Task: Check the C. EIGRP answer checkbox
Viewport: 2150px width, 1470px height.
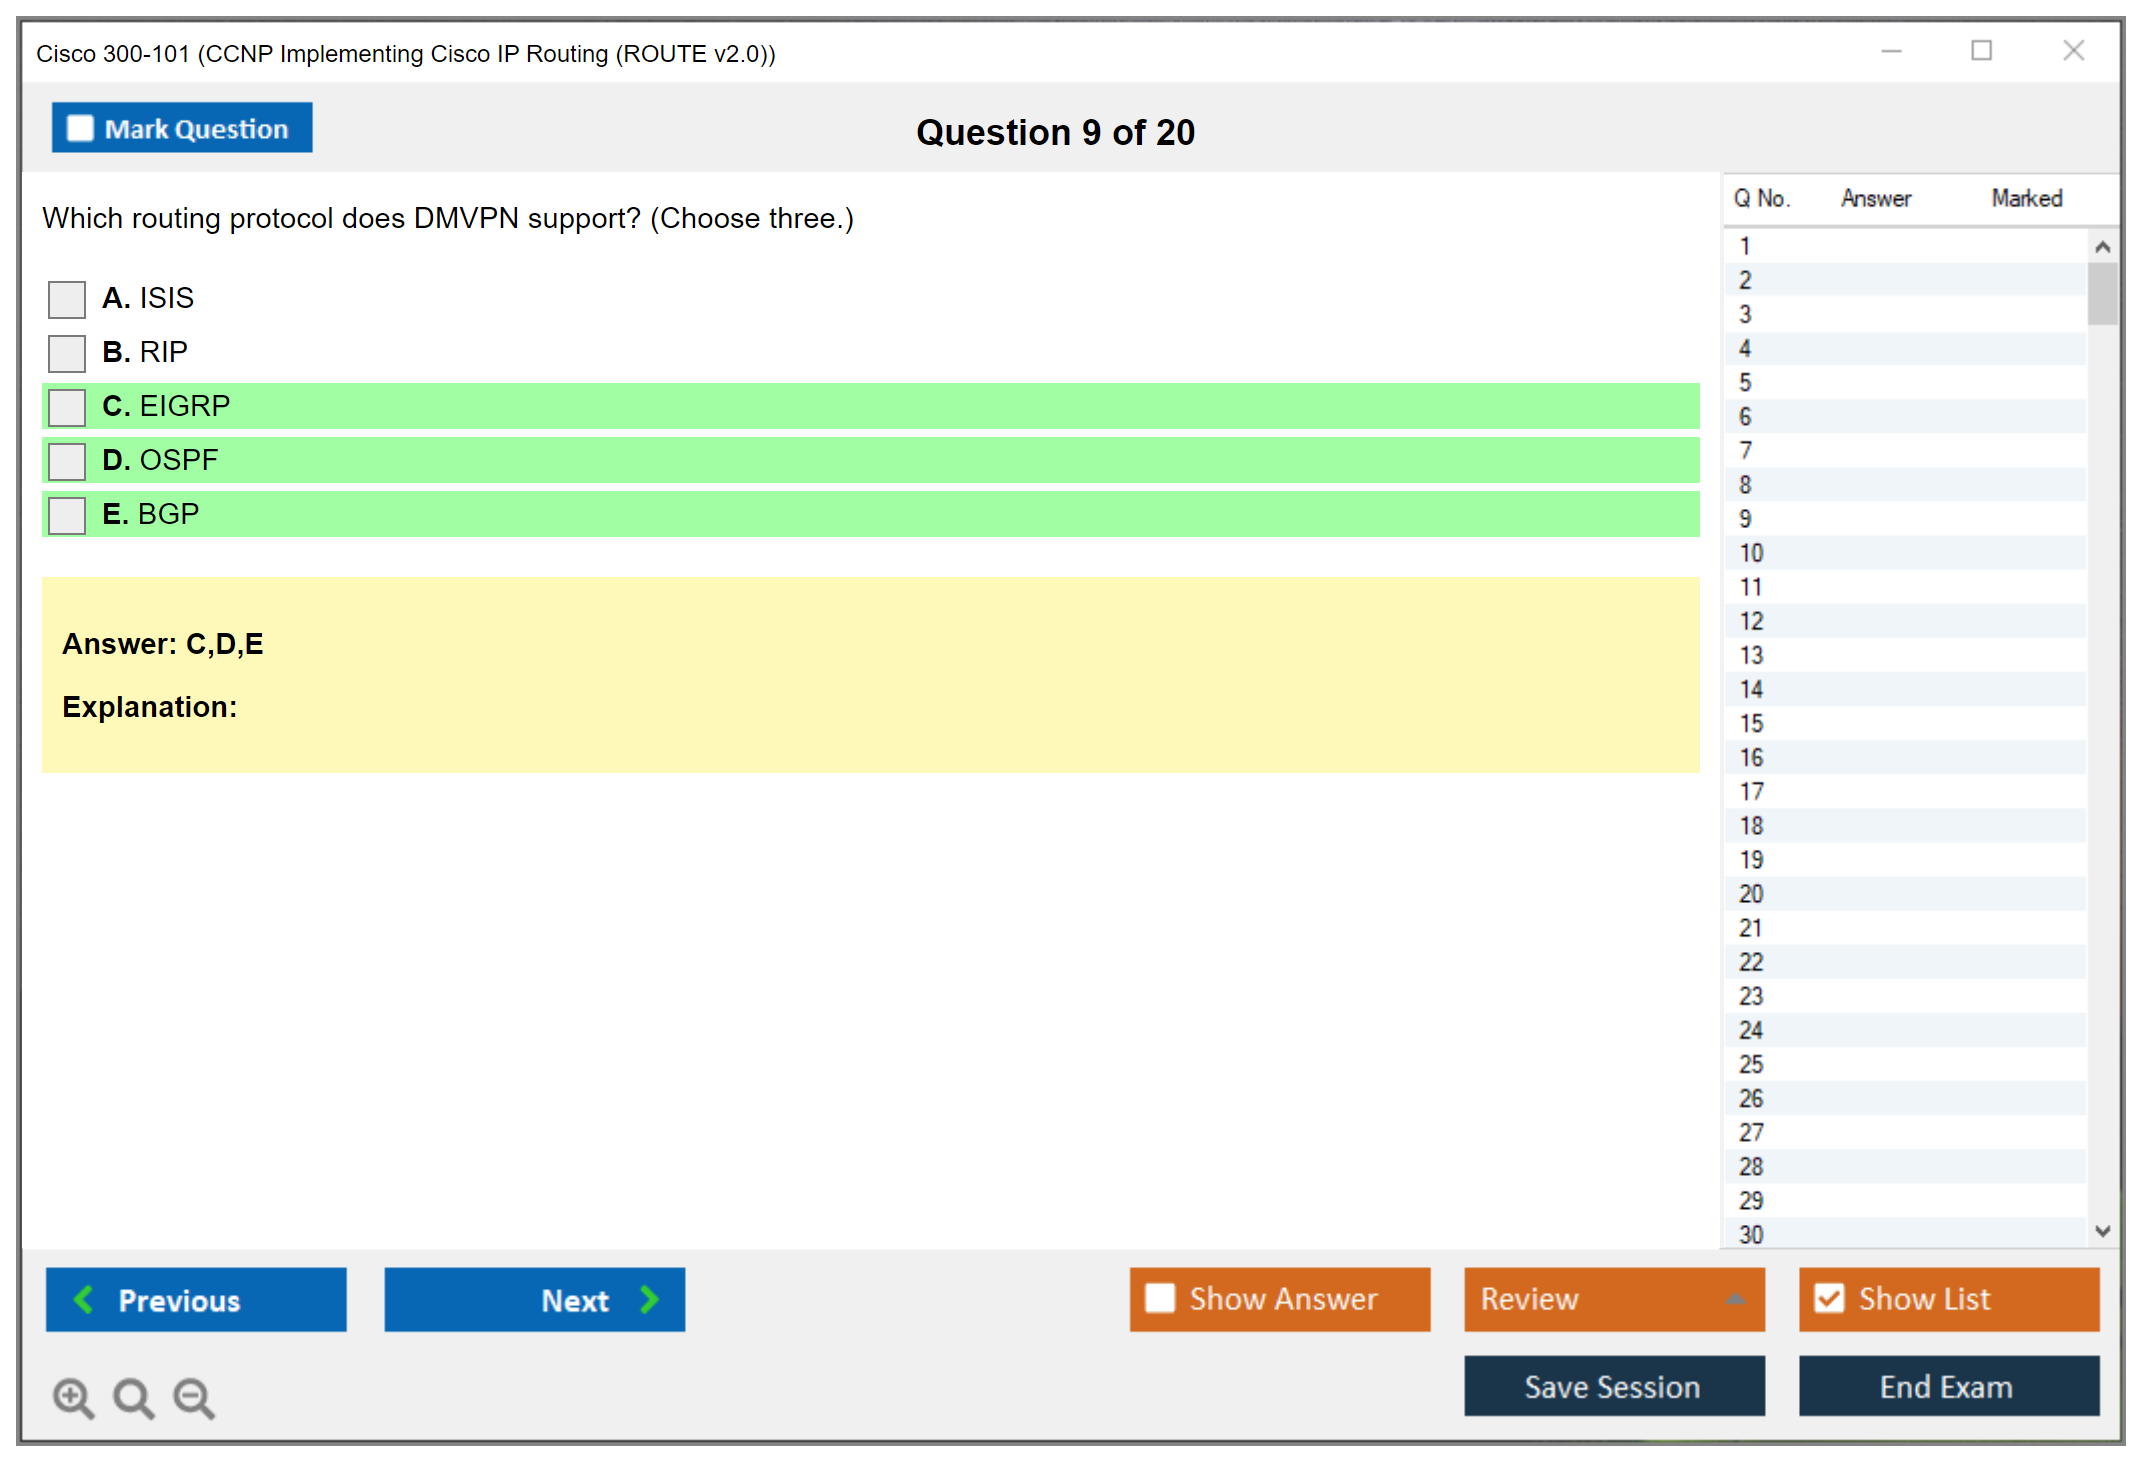Action: pyautogui.click(x=67, y=407)
